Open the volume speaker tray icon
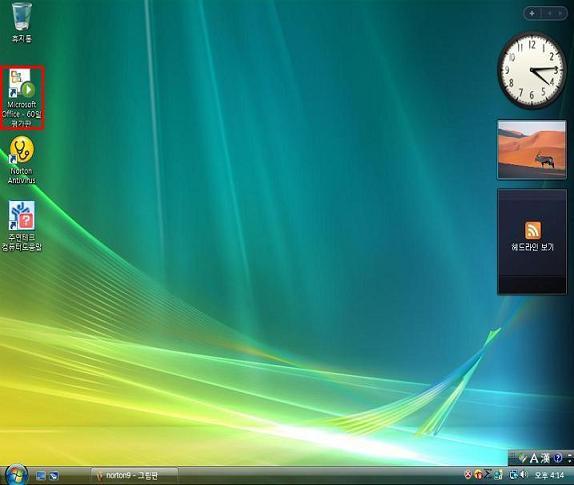Viewport: 574px width, 485px height. pos(523,475)
